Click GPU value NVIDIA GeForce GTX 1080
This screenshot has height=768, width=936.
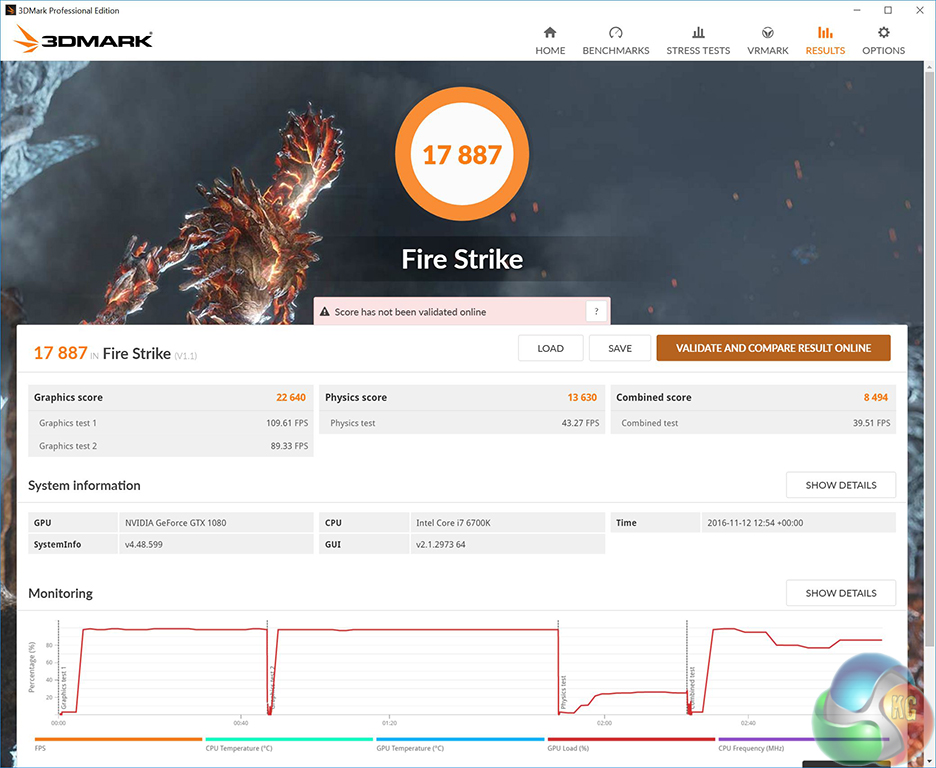click(x=176, y=523)
